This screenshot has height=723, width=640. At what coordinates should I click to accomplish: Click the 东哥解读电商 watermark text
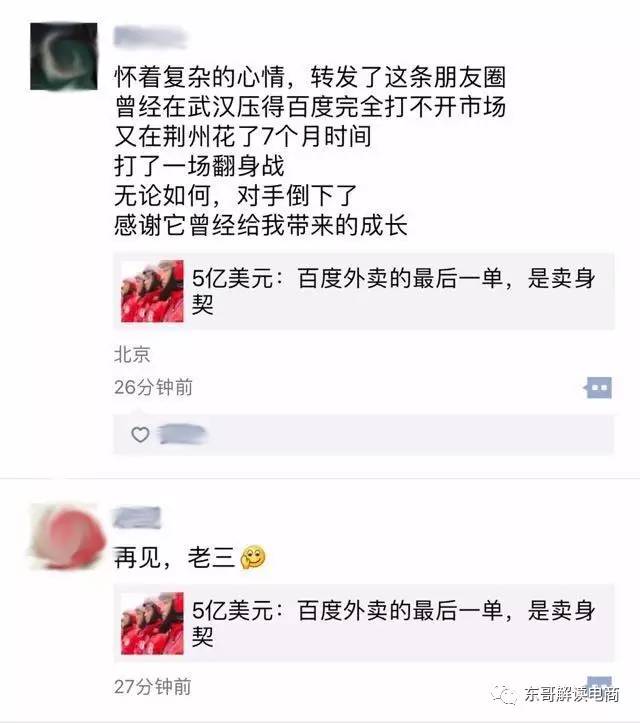(571, 694)
